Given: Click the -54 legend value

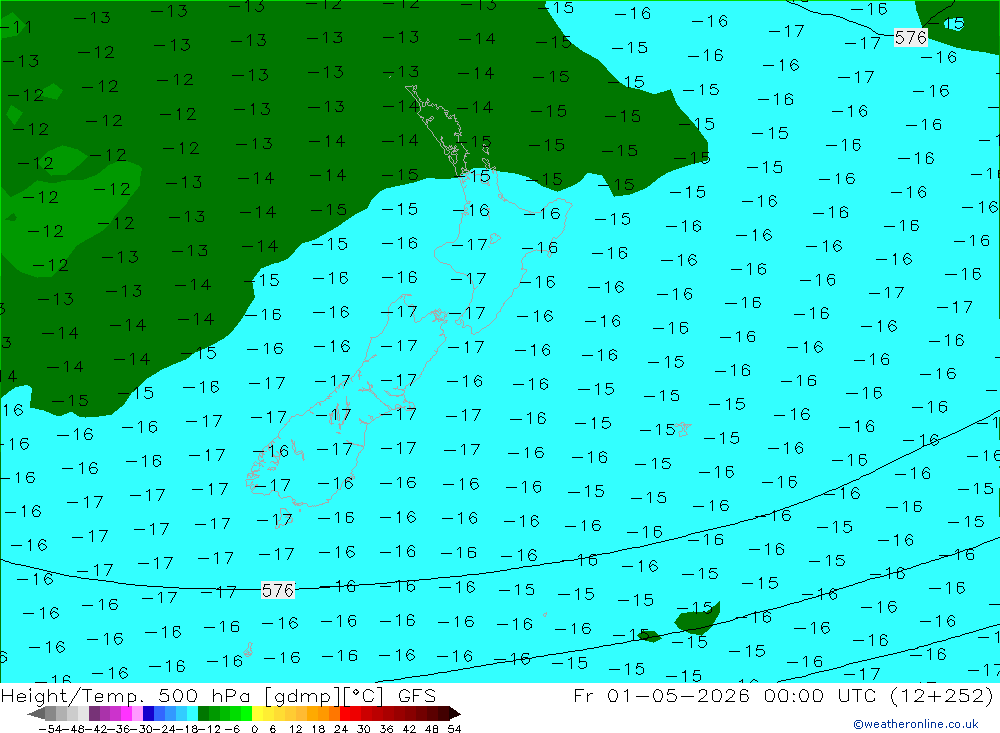Looking at the screenshot, I should tap(50, 729).
